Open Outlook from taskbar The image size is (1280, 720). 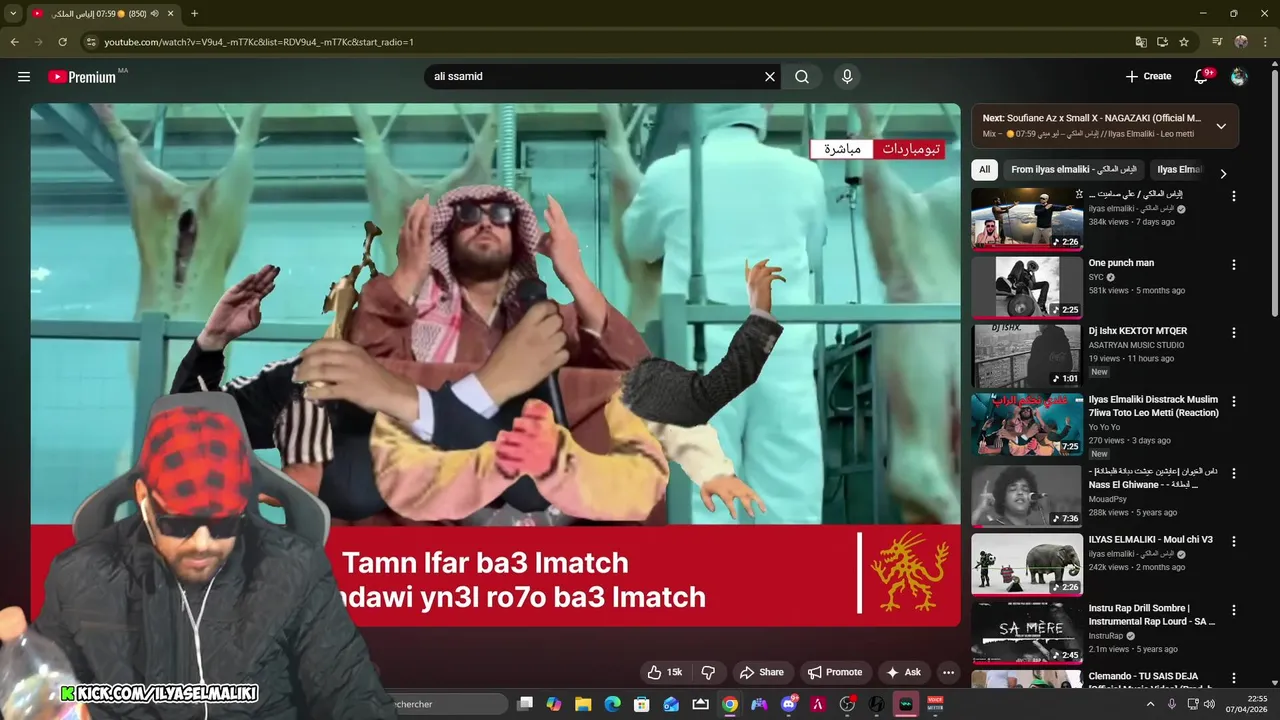click(671, 704)
